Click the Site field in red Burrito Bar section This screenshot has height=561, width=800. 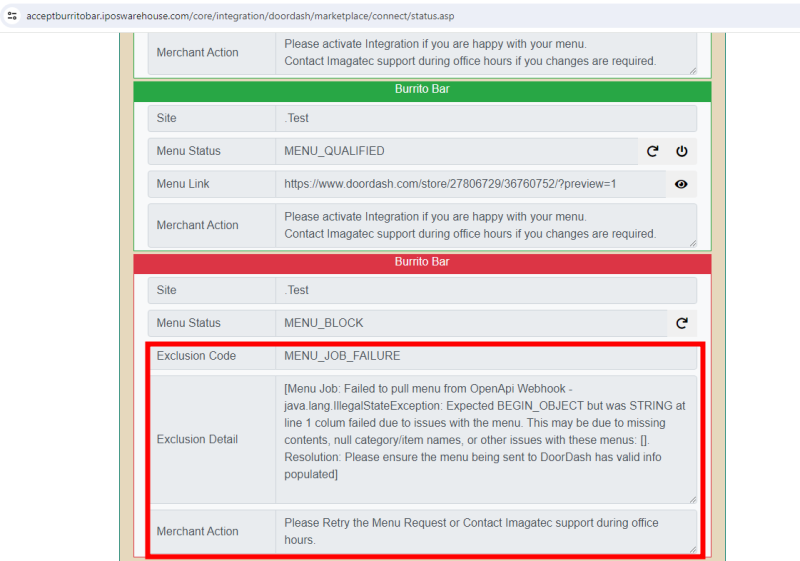point(485,290)
